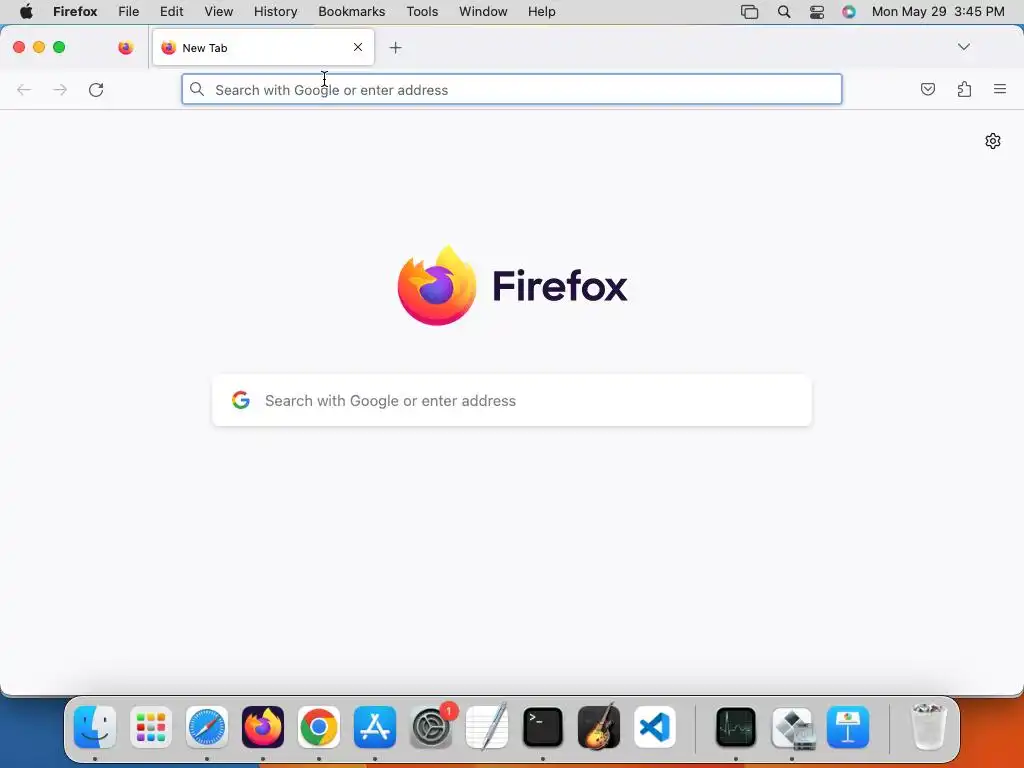Open Terminal from the Dock
This screenshot has width=1024, height=768.
pos(543,727)
